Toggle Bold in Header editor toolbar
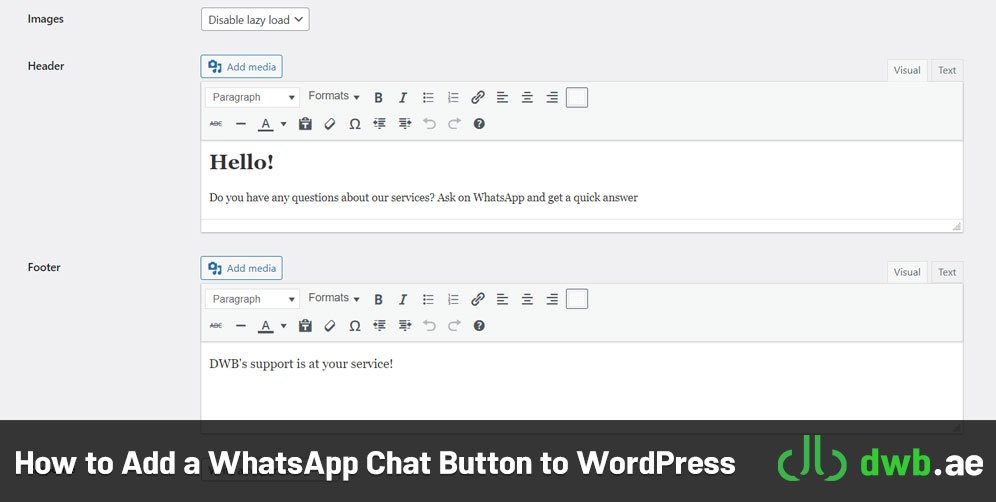Image resolution: width=996 pixels, height=502 pixels. click(379, 97)
